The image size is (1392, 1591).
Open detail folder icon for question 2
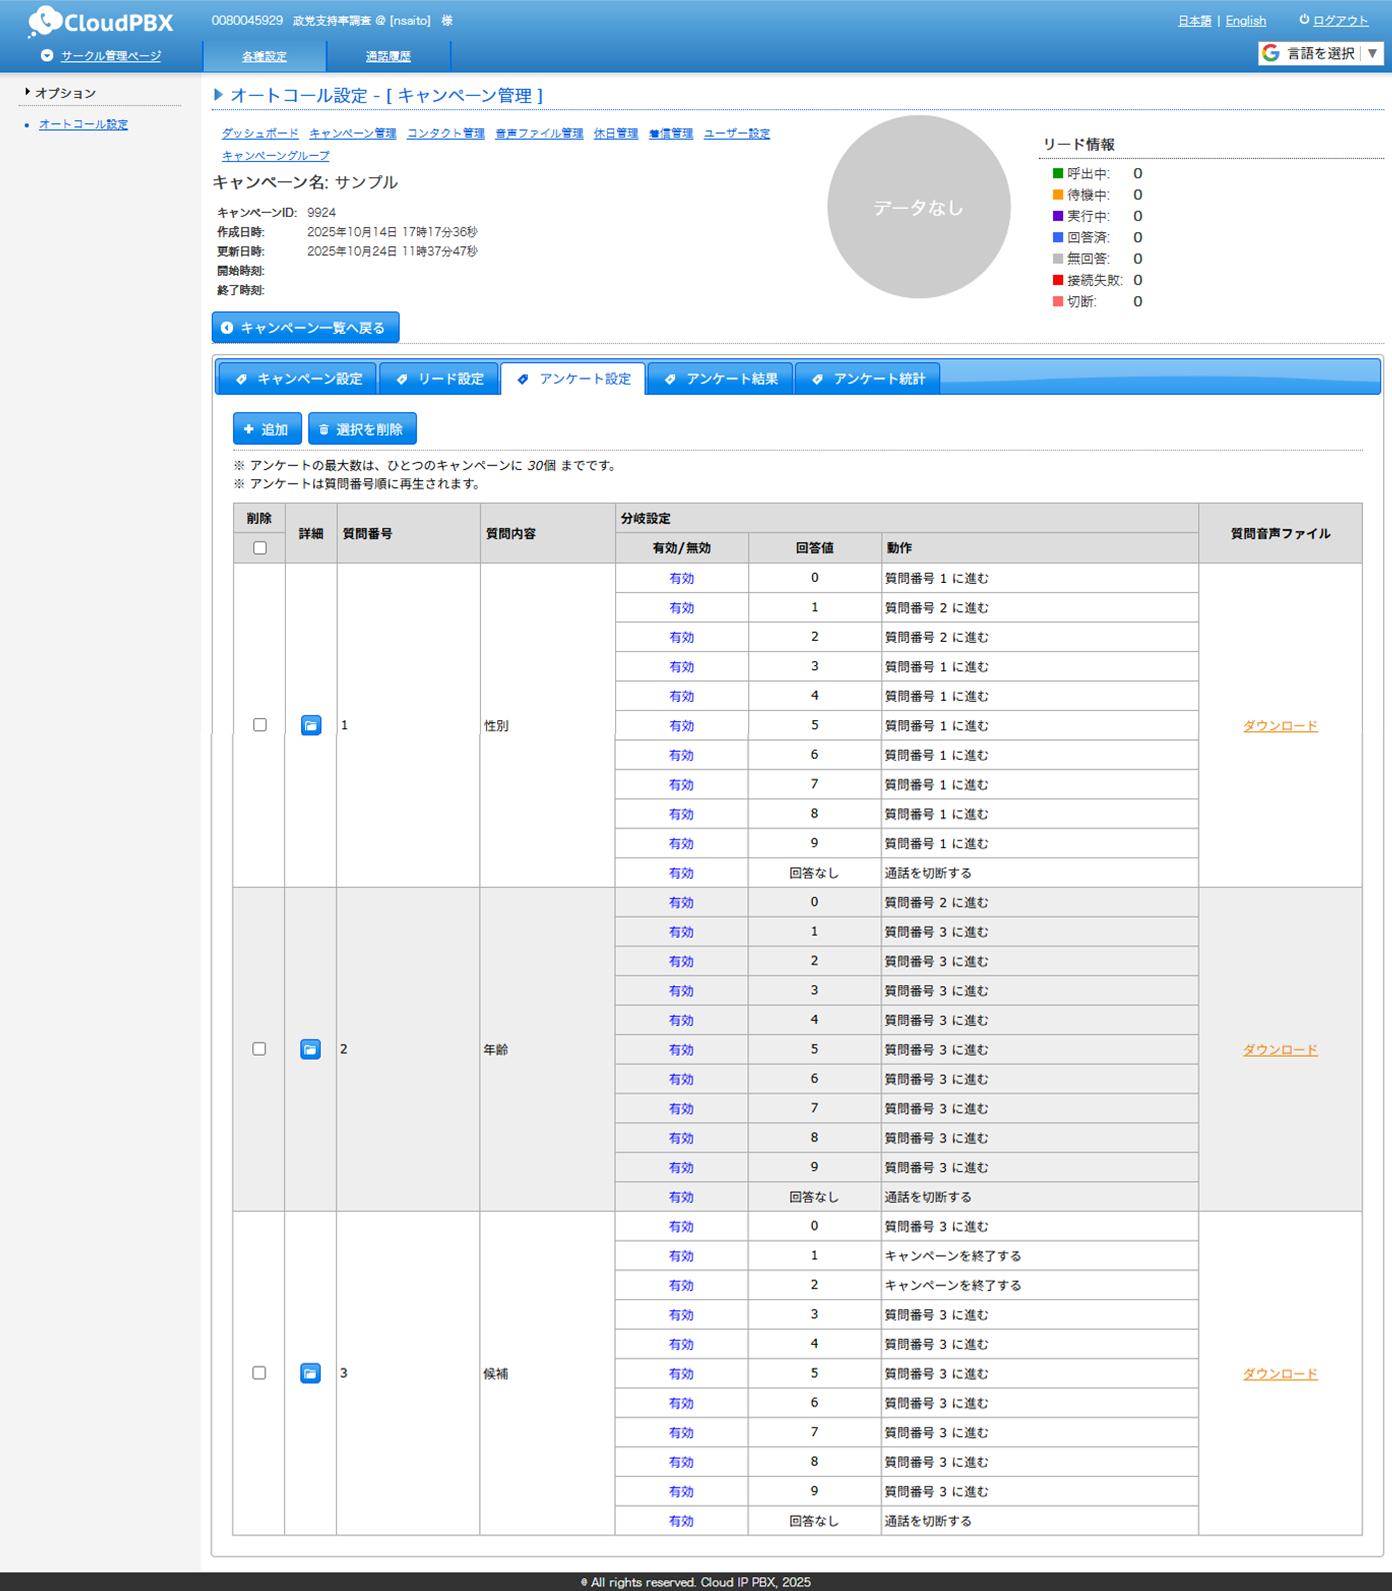(310, 1049)
